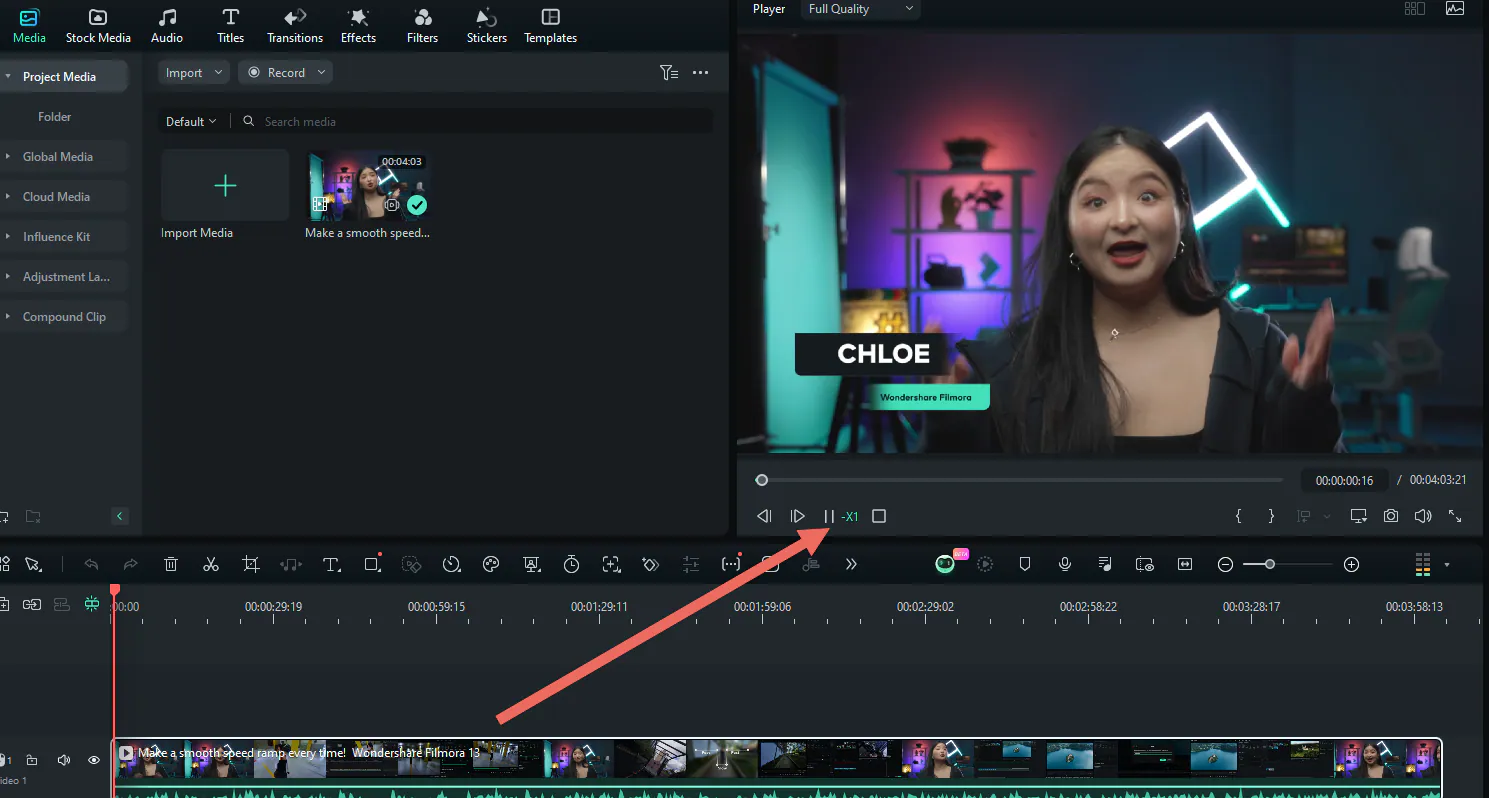The height and width of the screenshot is (798, 1489).
Task: Open the Record dropdown
Action: click(285, 72)
